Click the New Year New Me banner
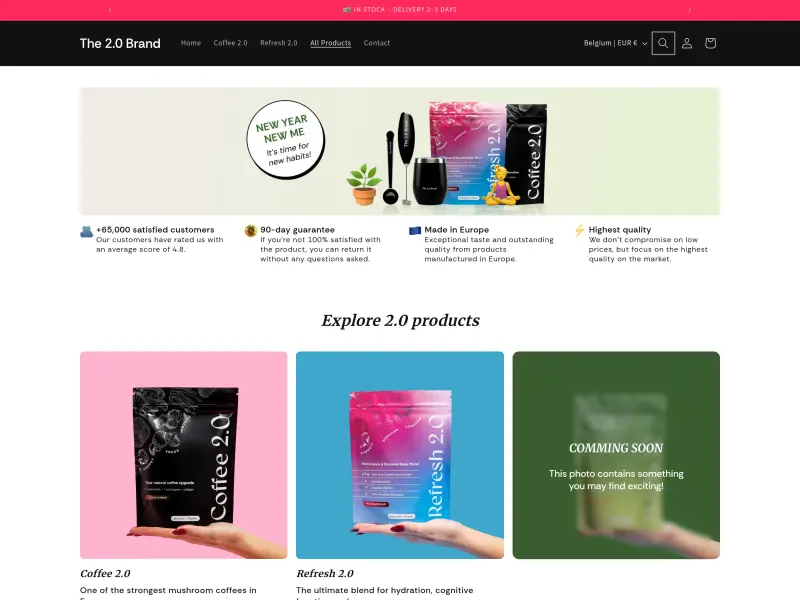This screenshot has height=600, width=800. [x=400, y=151]
